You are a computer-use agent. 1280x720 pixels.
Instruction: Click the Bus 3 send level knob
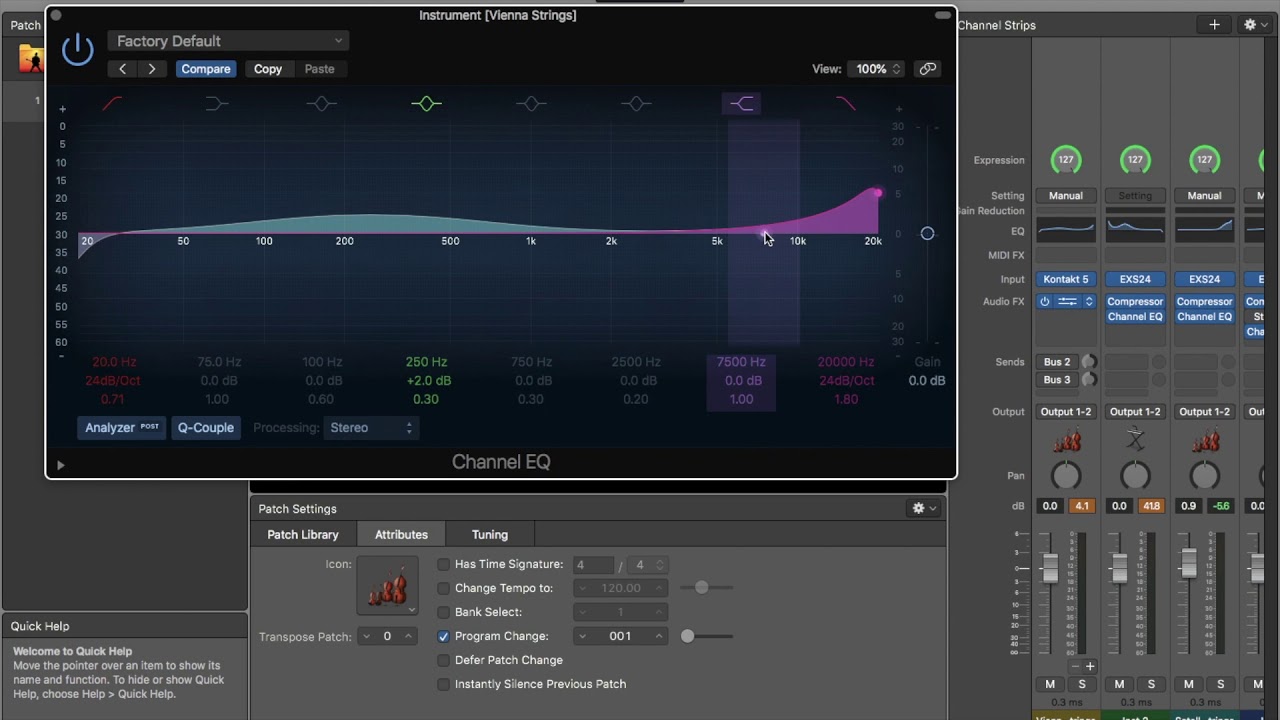[1088, 380]
